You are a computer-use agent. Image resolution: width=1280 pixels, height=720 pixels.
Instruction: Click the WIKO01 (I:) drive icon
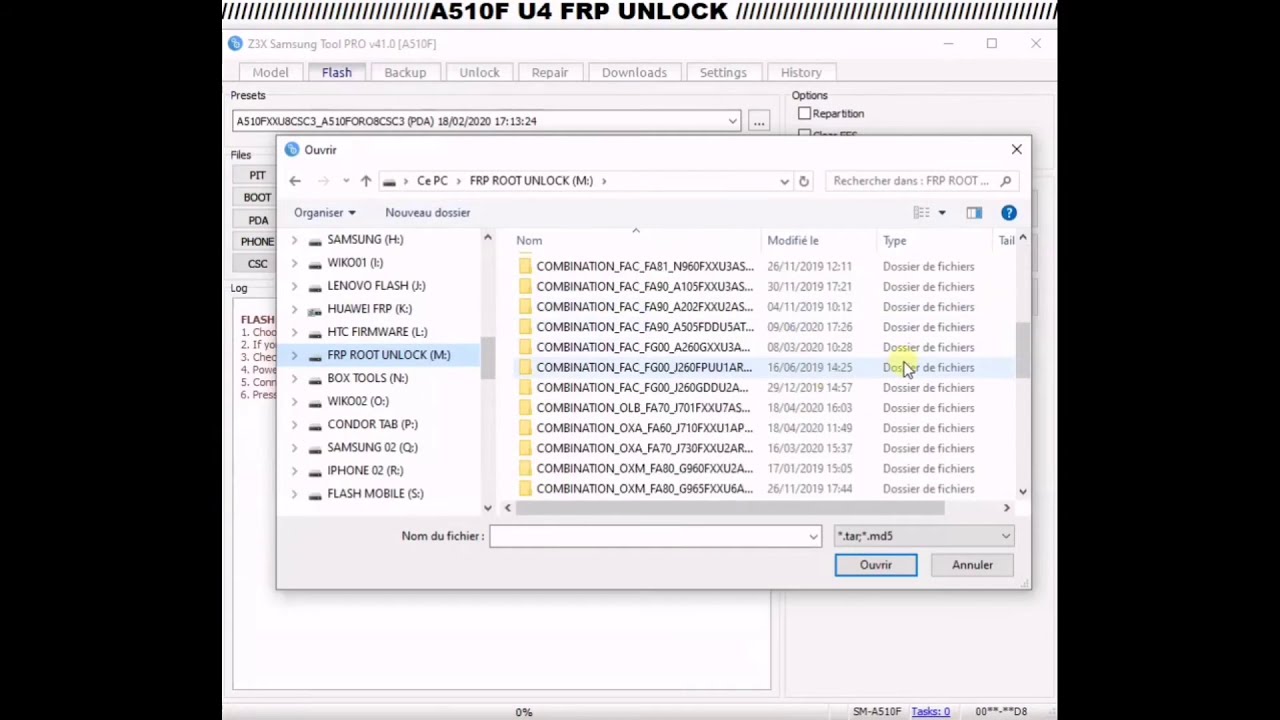(315, 263)
